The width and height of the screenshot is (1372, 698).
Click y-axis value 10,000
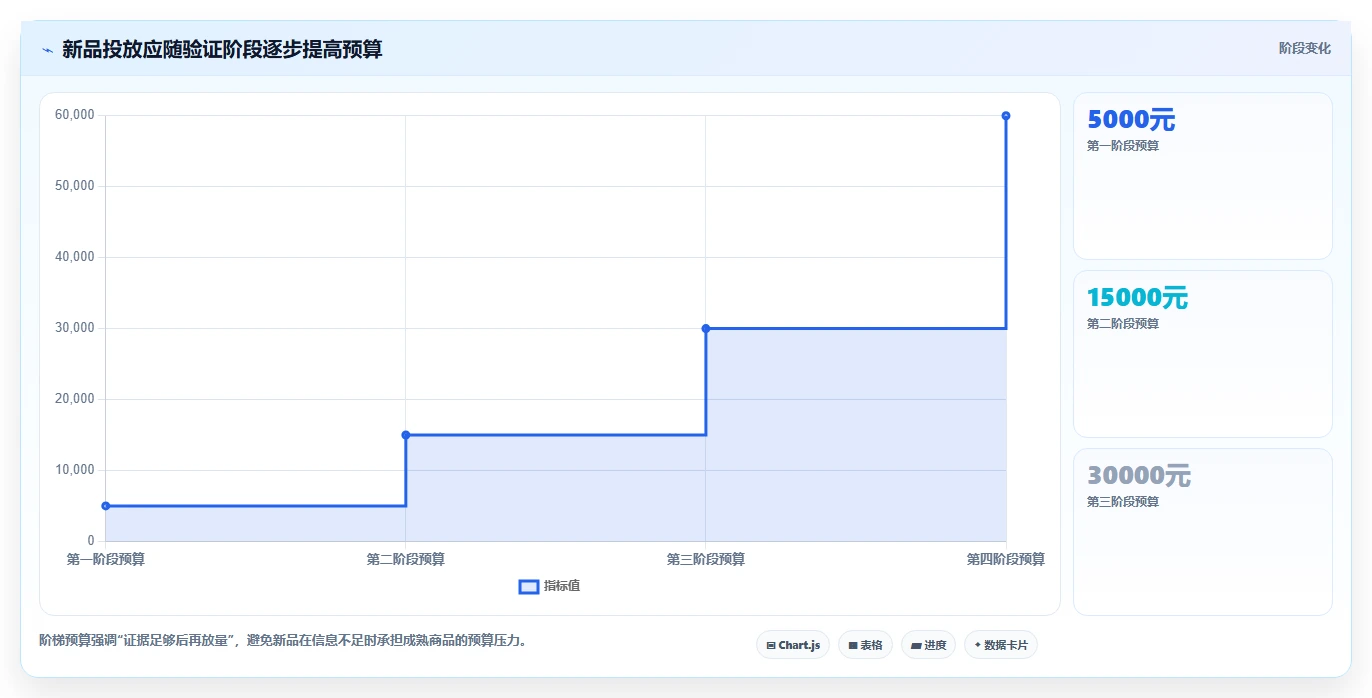pos(75,470)
